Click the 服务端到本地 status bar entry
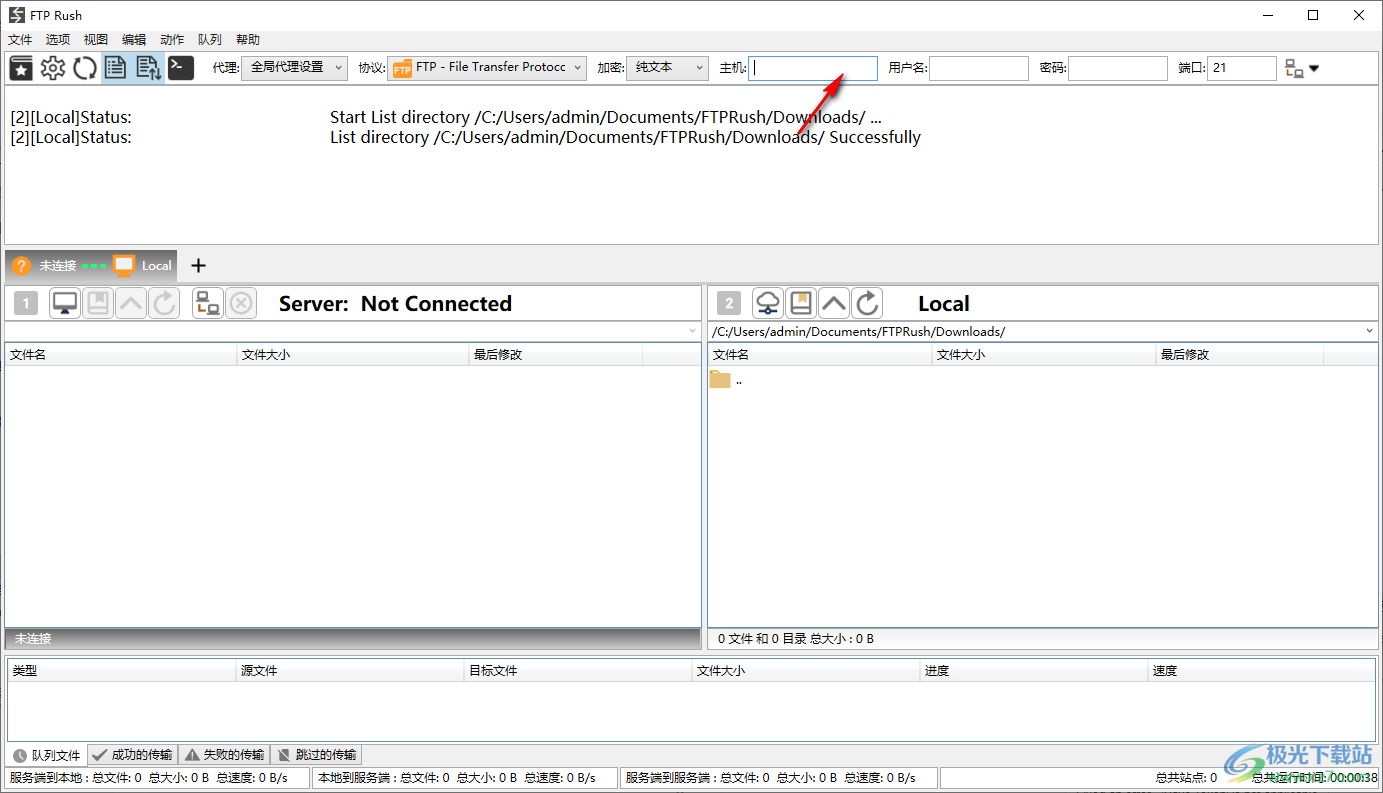The width and height of the screenshot is (1383, 793). 158,778
